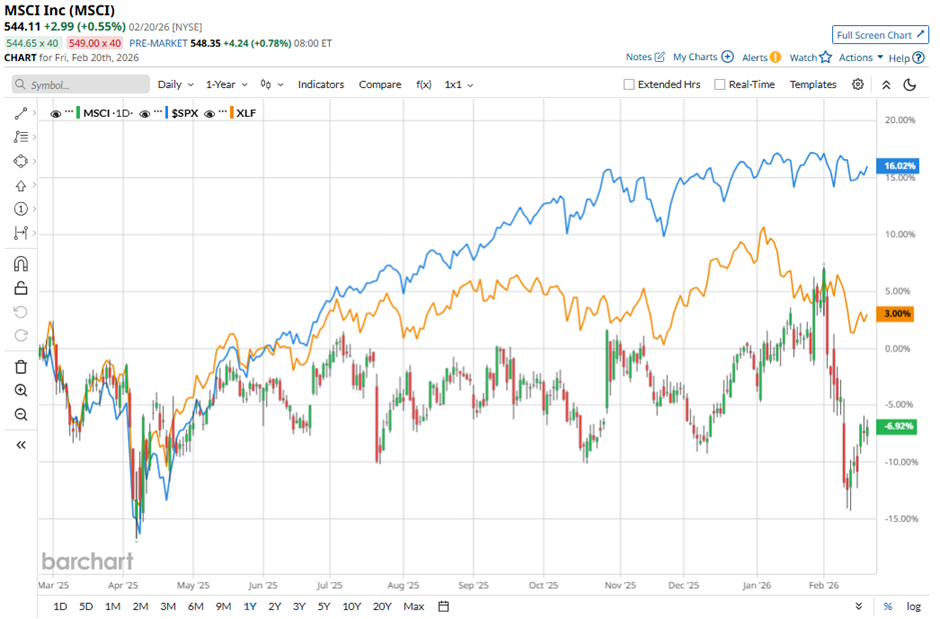Viewport: 940px width, 619px height.
Task: Expand the bottom panel double-chevron
Action: pyautogui.click(x=858, y=606)
